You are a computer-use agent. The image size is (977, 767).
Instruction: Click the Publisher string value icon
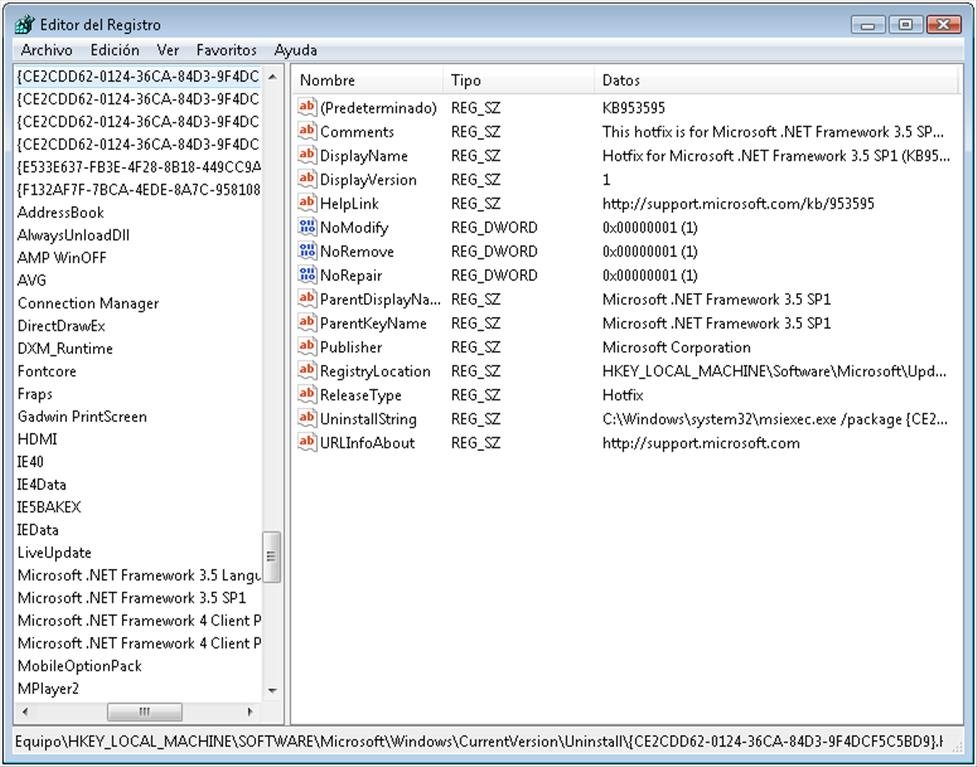[307, 346]
